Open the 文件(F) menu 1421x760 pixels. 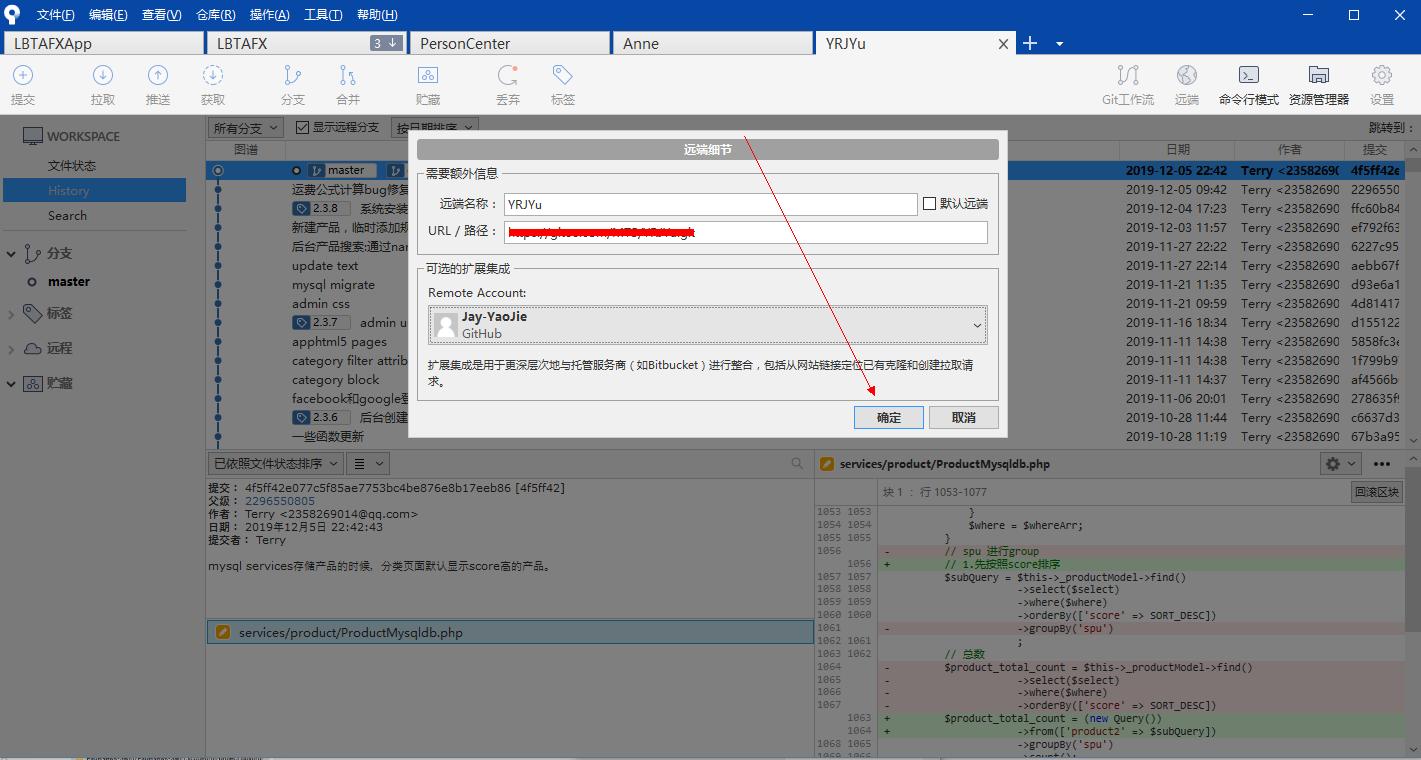[56, 15]
